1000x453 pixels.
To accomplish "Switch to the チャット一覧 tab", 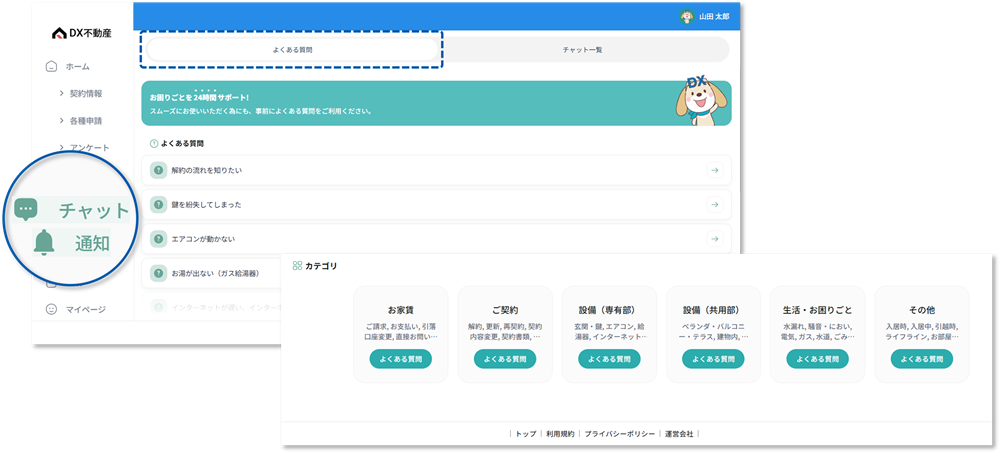I will click(x=582, y=49).
